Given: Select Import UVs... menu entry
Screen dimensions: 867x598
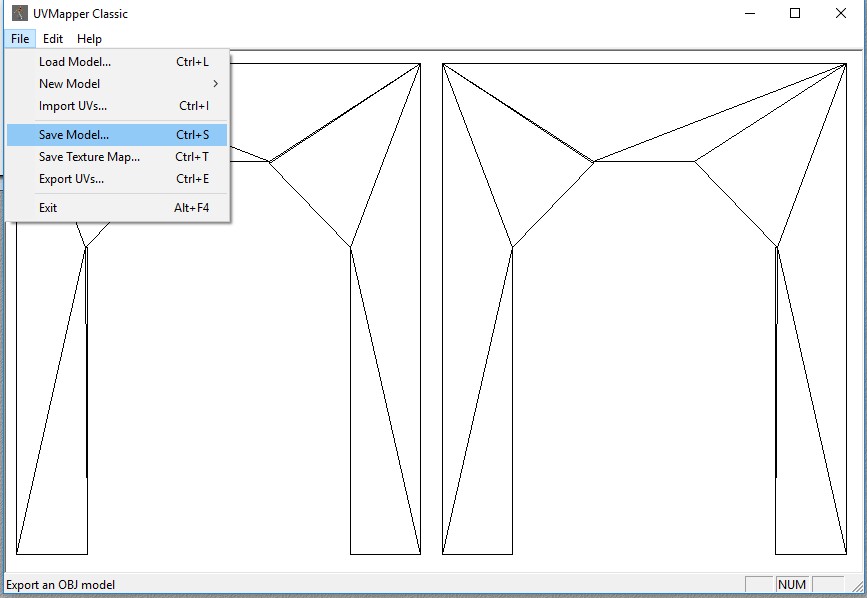Looking at the screenshot, I should point(73,106).
